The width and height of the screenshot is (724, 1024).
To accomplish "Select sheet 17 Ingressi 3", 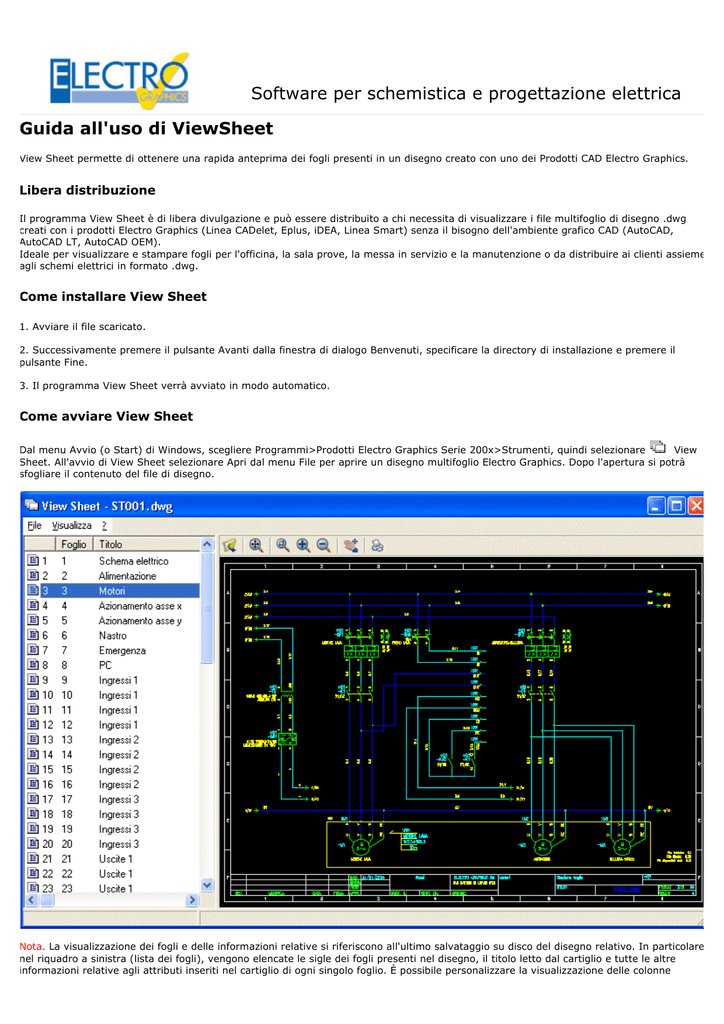I will 112,799.
